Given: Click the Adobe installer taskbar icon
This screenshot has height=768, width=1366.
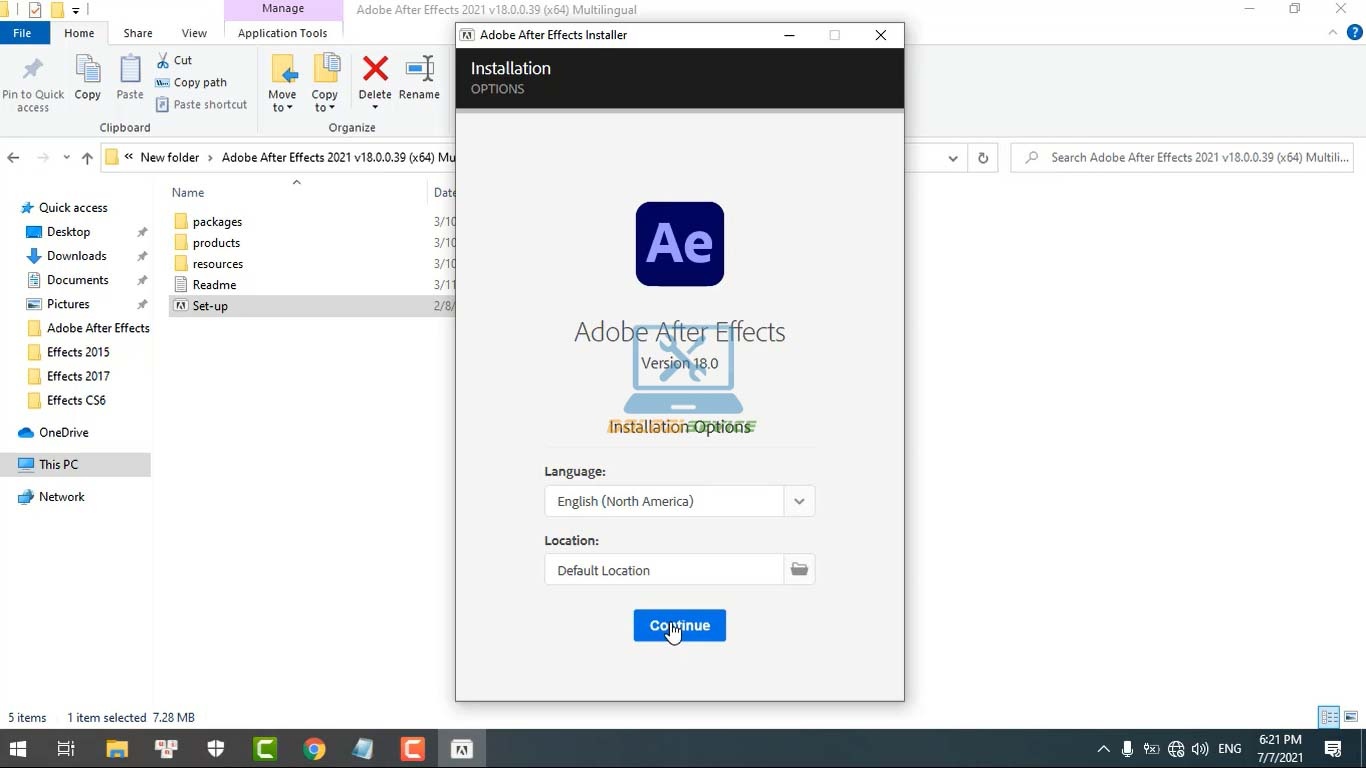Looking at the screenshot, I should pyautogui.click(x=461, y=748).
